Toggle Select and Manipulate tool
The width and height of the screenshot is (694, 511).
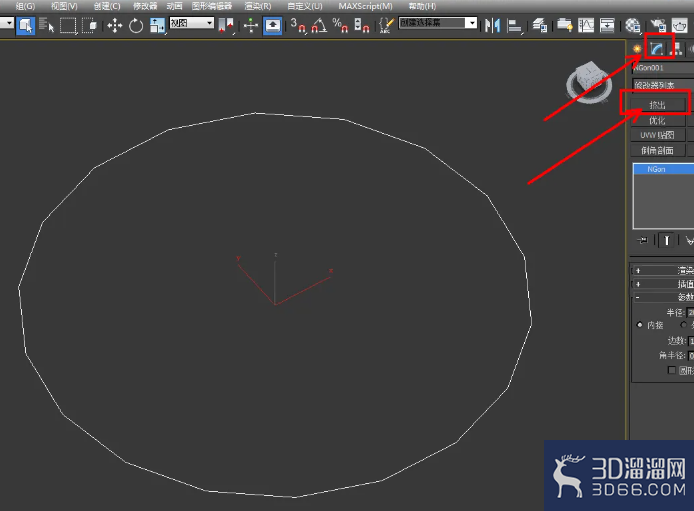point(251,25)
